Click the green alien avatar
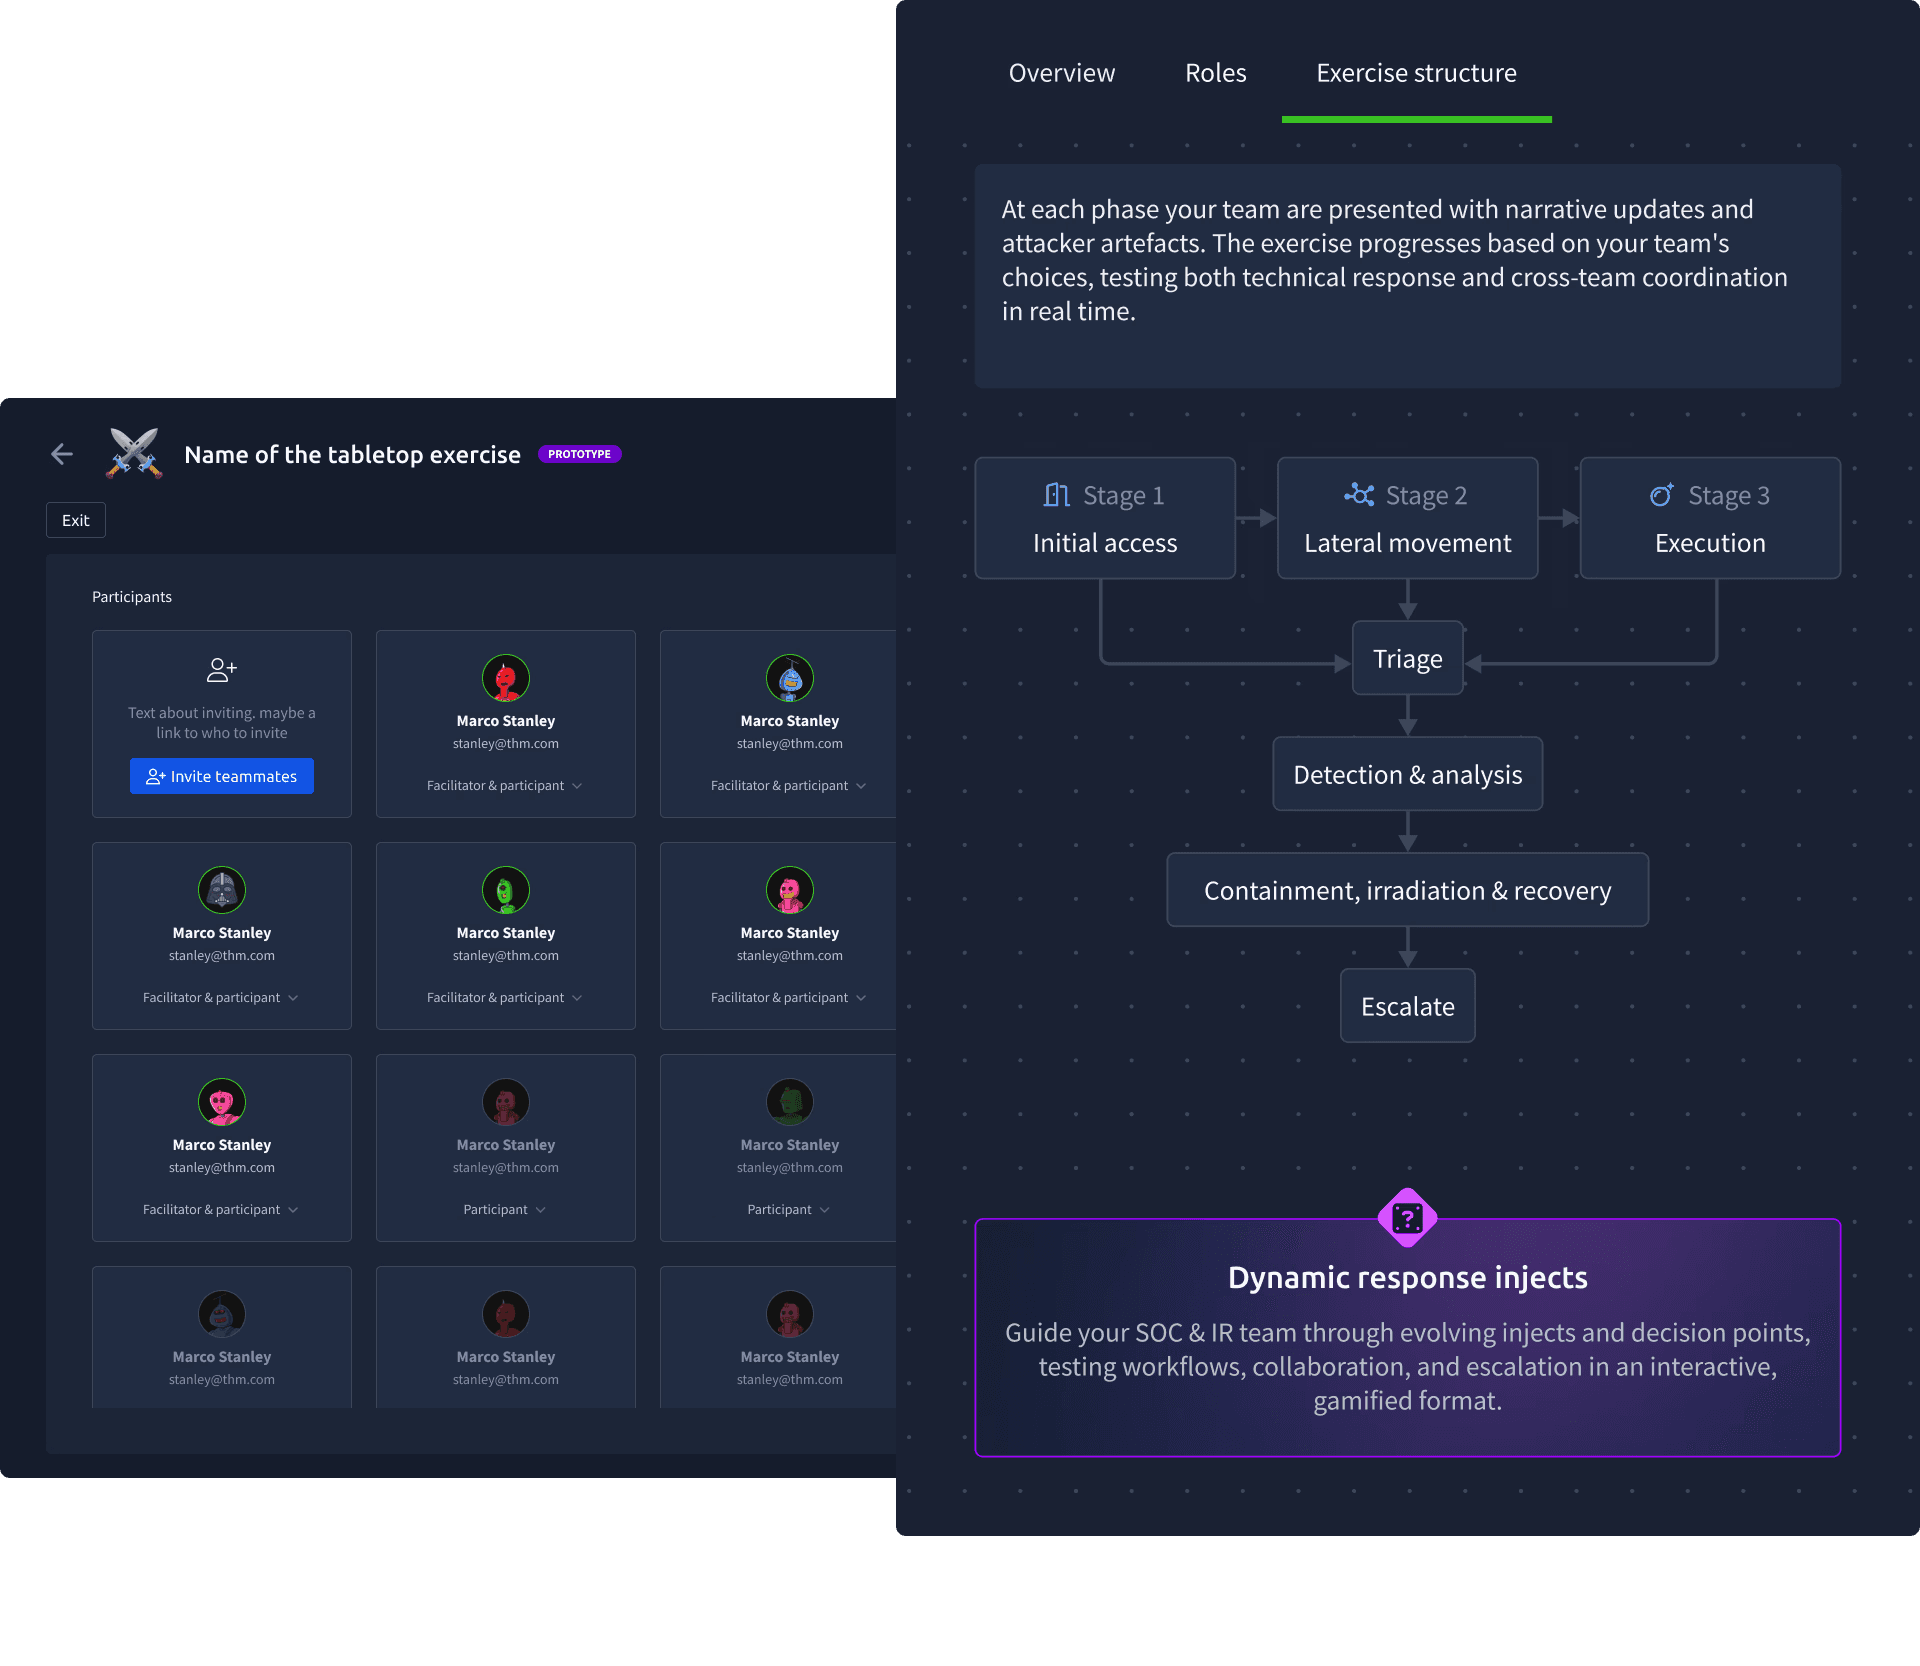 (505, 890)
